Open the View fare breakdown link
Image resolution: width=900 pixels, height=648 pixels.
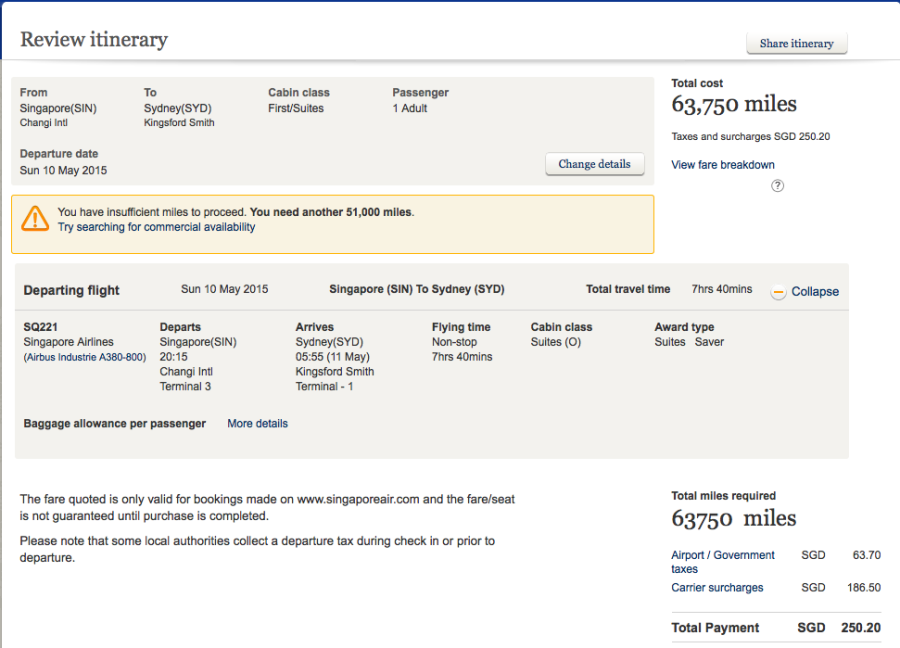pyautogui.click(x=723, y=165)
